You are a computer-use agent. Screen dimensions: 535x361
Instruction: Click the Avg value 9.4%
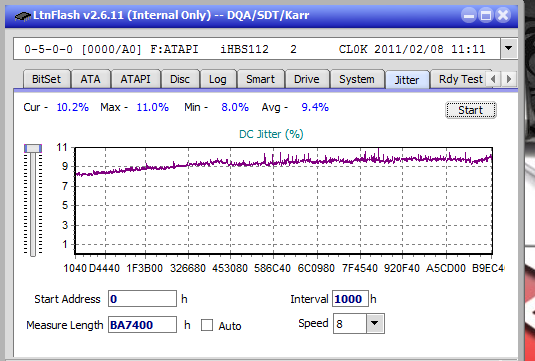click(x=315, y=107)
